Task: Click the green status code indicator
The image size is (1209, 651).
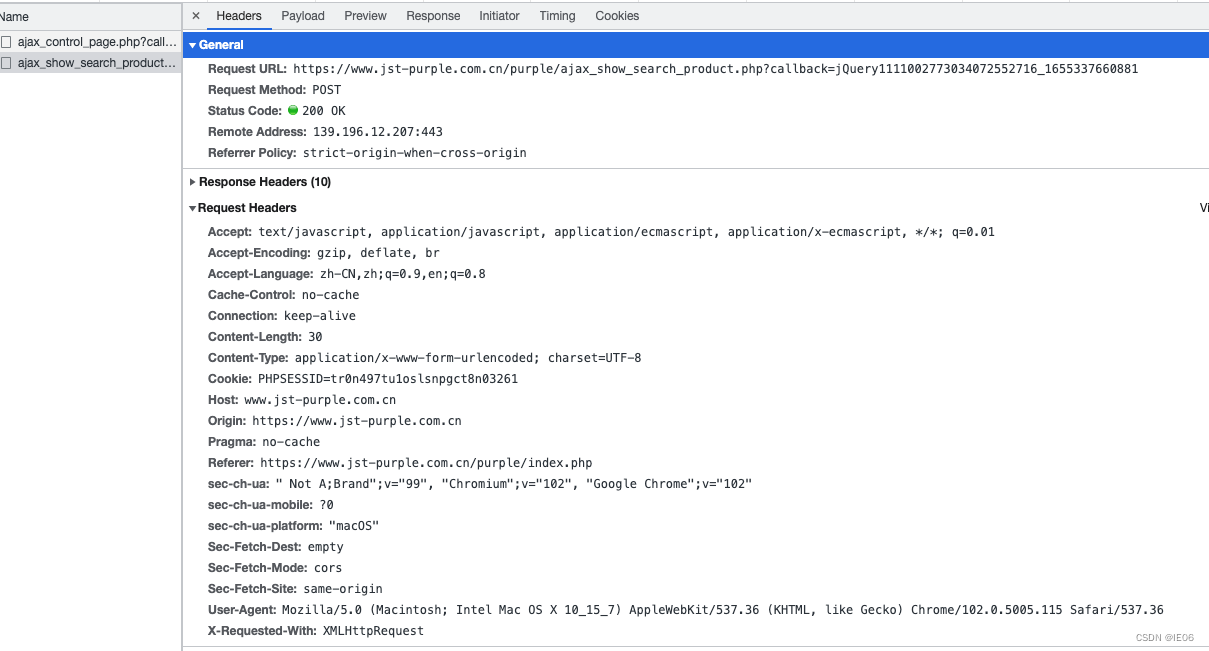Action: (x=293, y=110)
